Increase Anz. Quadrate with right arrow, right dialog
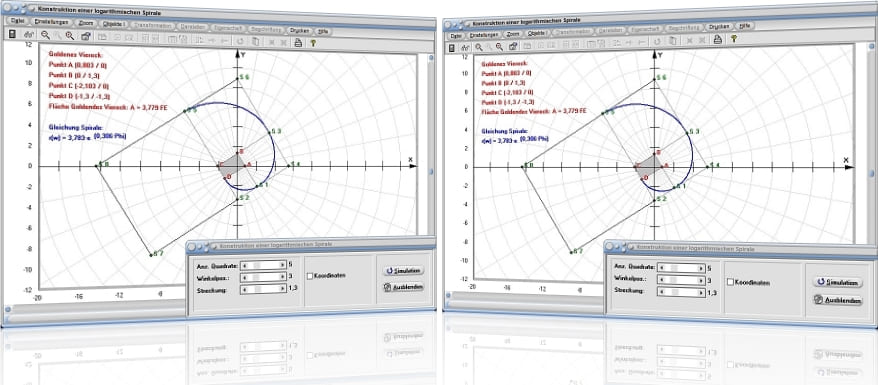 [701, 268]
